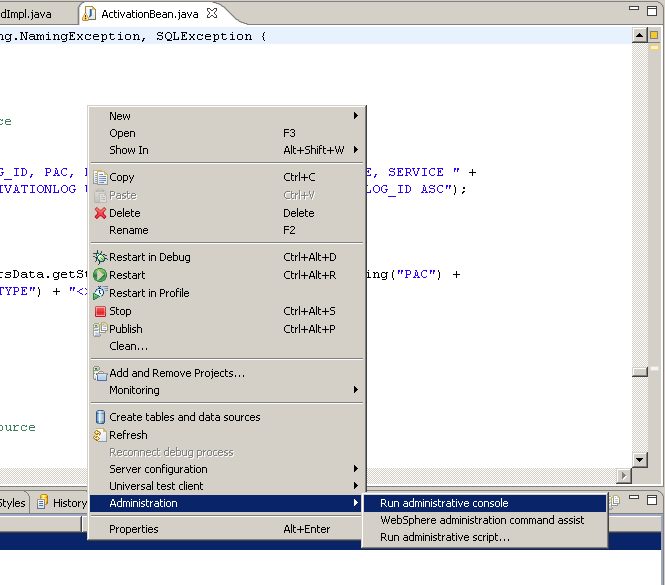Screen dimensions: 665x585
Task: Click the Add and Remove Projects icon
Action: [x=100, y=373]
